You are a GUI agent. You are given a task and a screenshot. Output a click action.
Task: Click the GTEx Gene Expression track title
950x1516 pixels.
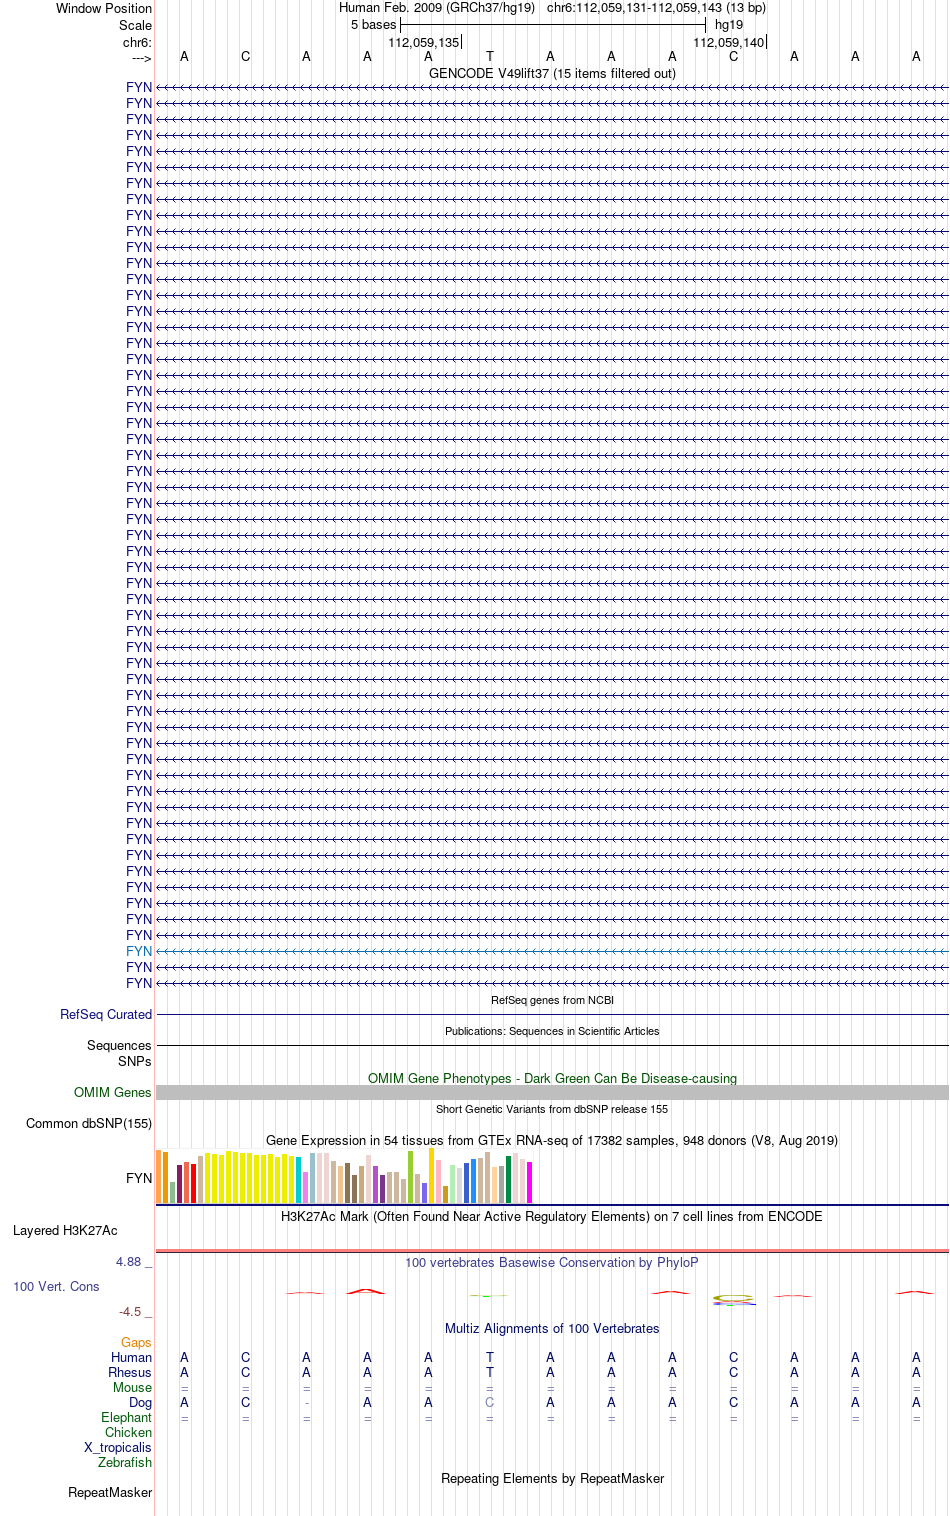tap(552, 1140)
